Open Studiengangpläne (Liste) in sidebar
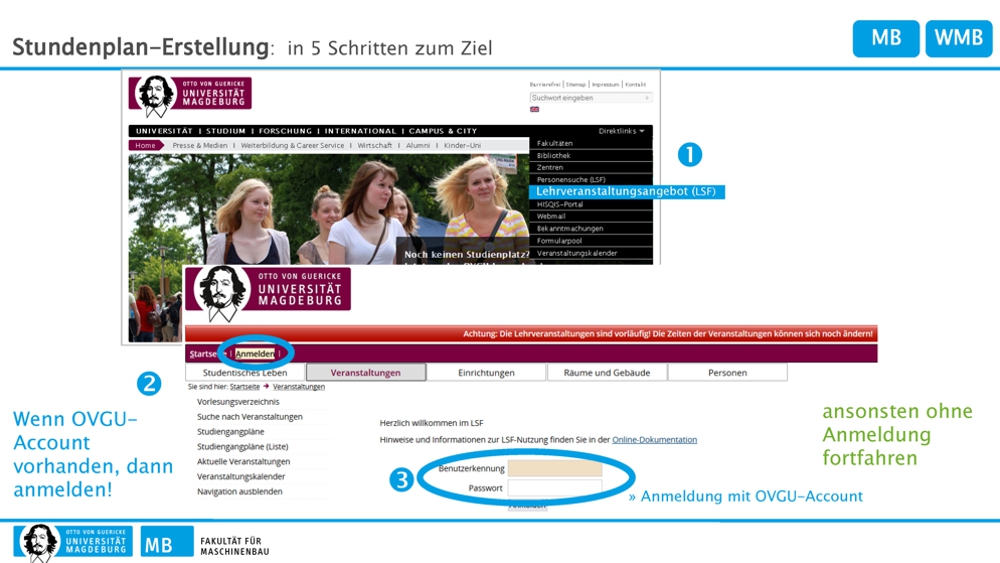This screenshot has height=563, width=1000. (242, 446)
